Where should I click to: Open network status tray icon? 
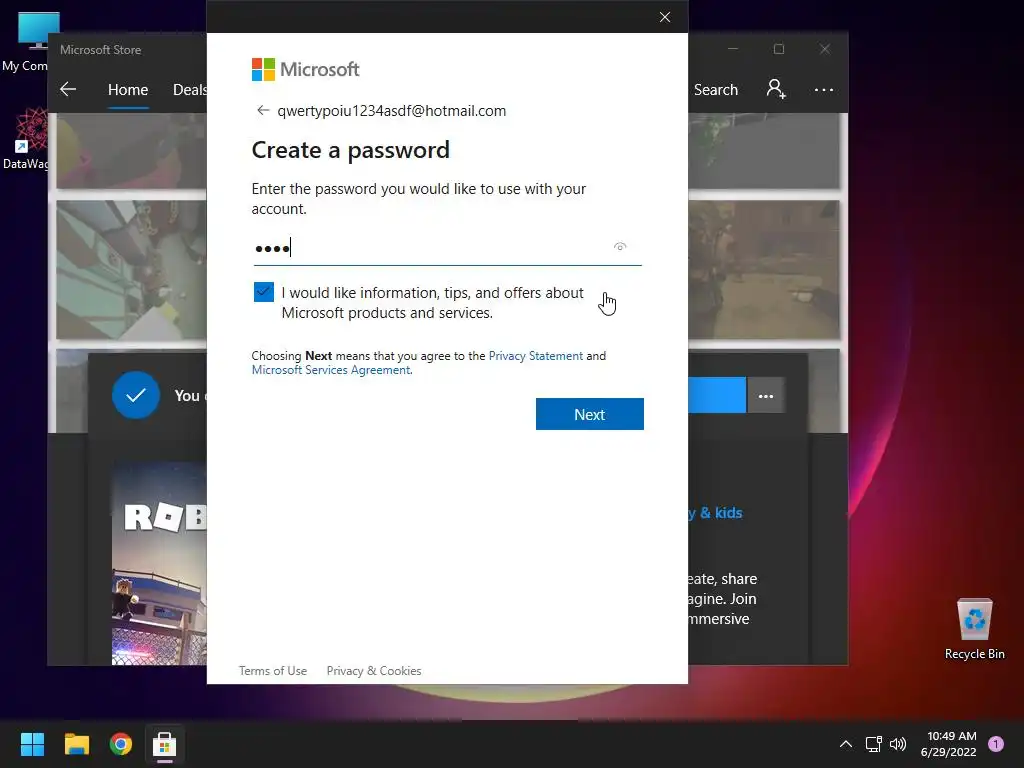(x=873, y=744)
